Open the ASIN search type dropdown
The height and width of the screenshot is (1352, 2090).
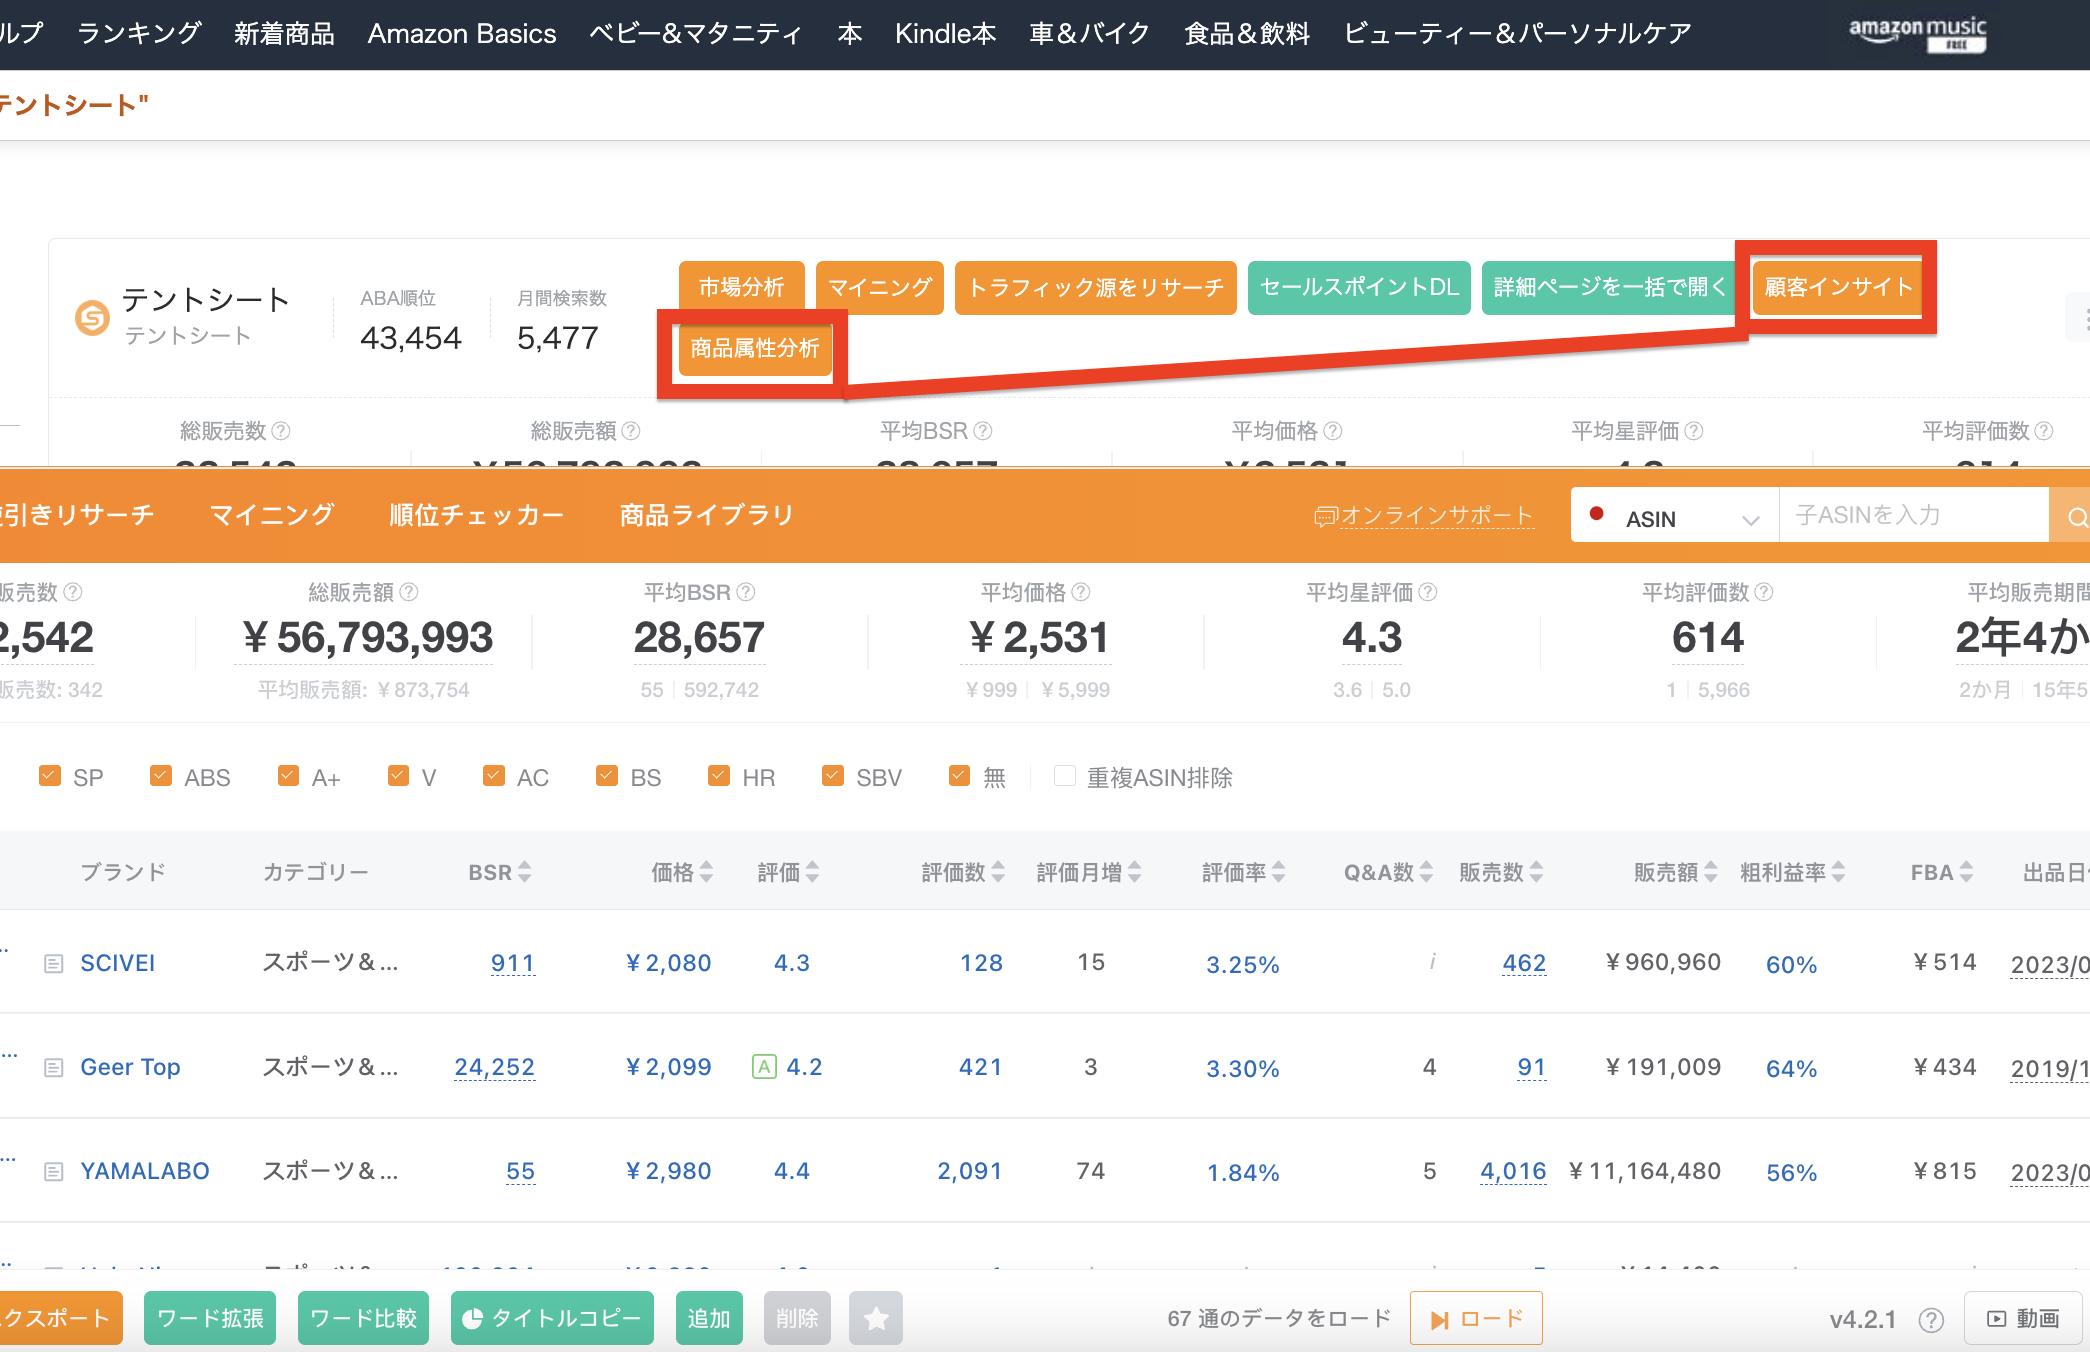(1675, 515)
